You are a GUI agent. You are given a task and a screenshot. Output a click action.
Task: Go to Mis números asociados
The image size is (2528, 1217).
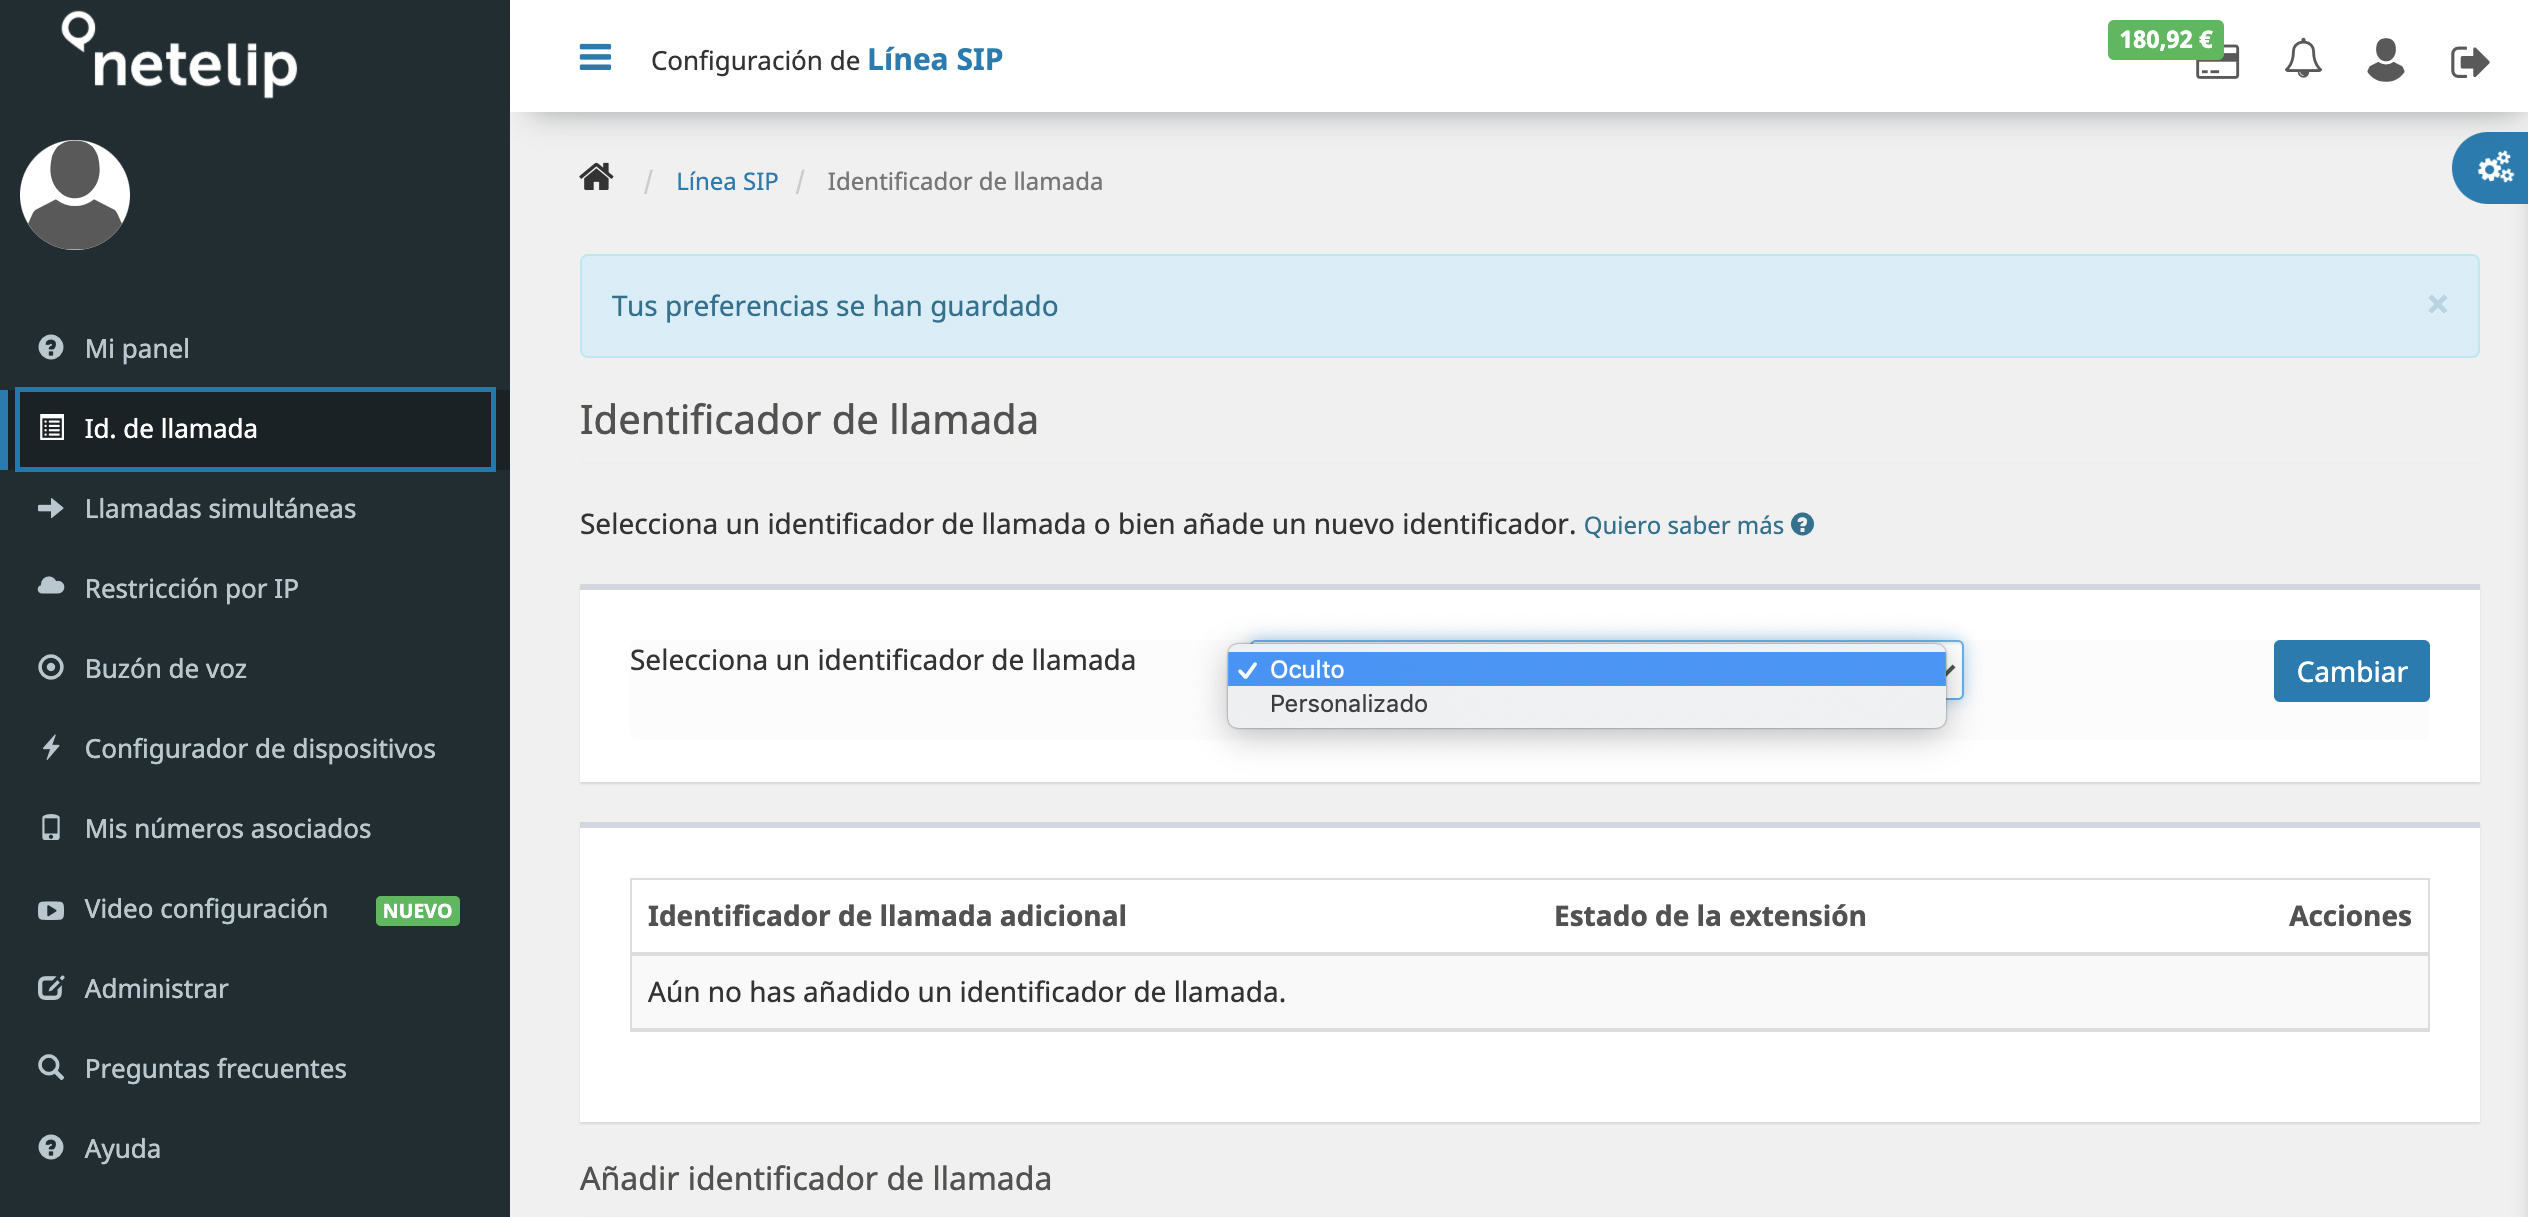[227, 828]
